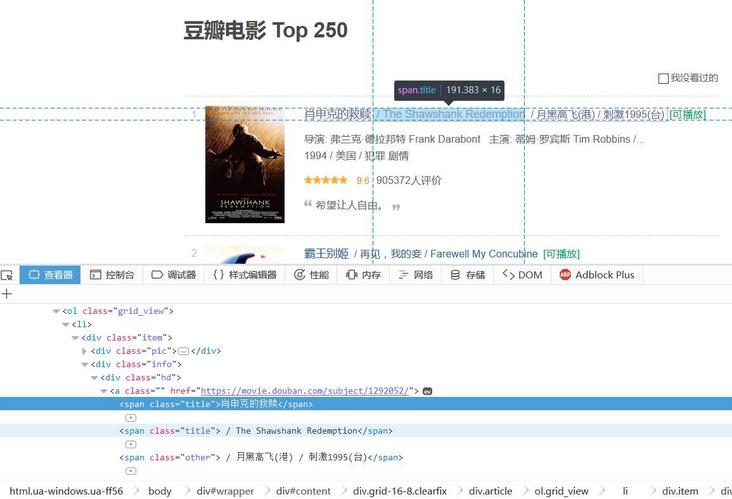This screenshot has height=499, width=732.
Task: Expand the div class pic node
Action: click(x=84, y=351)
